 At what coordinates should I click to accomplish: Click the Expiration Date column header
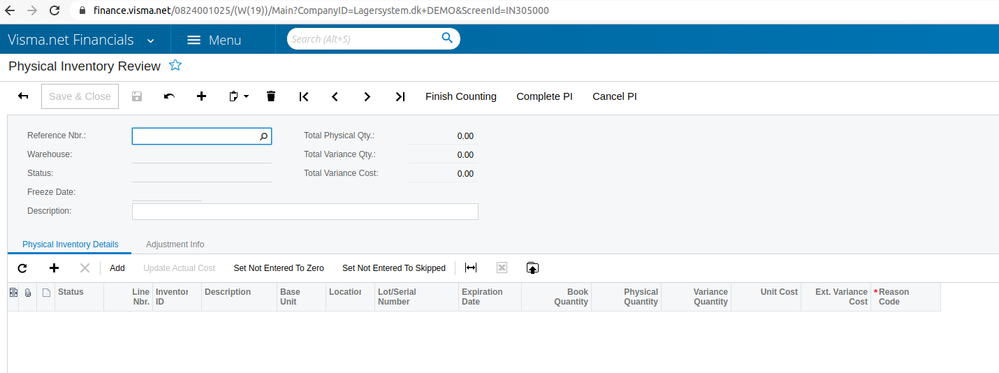point(489,297)
